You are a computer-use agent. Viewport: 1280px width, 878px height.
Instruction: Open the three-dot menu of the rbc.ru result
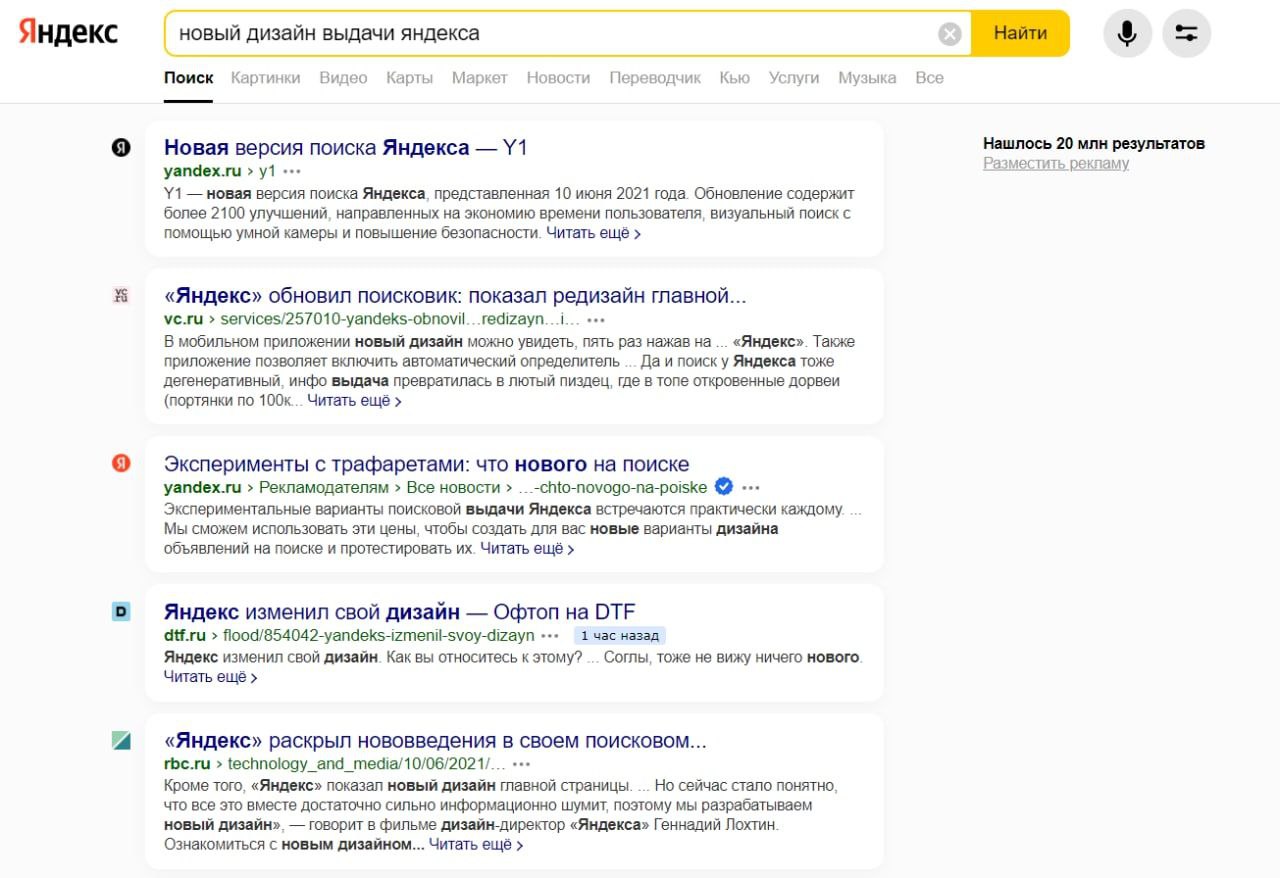point(524,765)
